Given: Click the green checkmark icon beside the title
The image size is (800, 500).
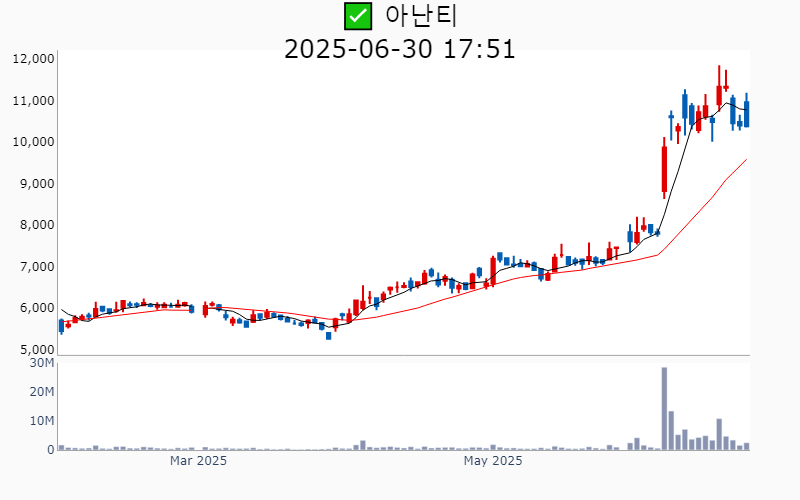Looking at the screenshot, I should click(358, 16).
